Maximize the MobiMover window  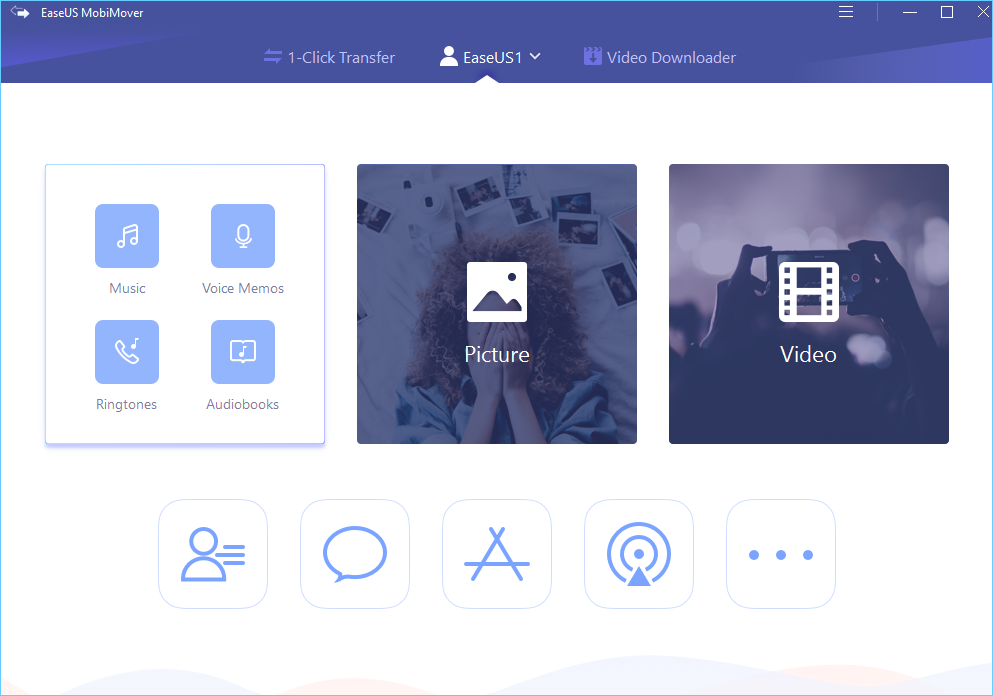(947, 13)
